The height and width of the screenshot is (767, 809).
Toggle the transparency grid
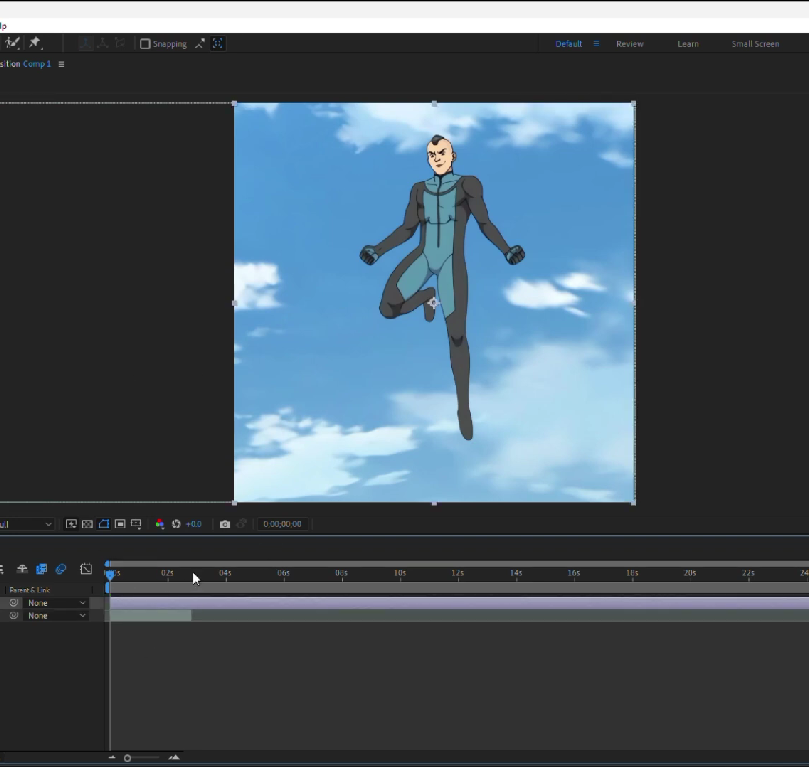(87, 524)
